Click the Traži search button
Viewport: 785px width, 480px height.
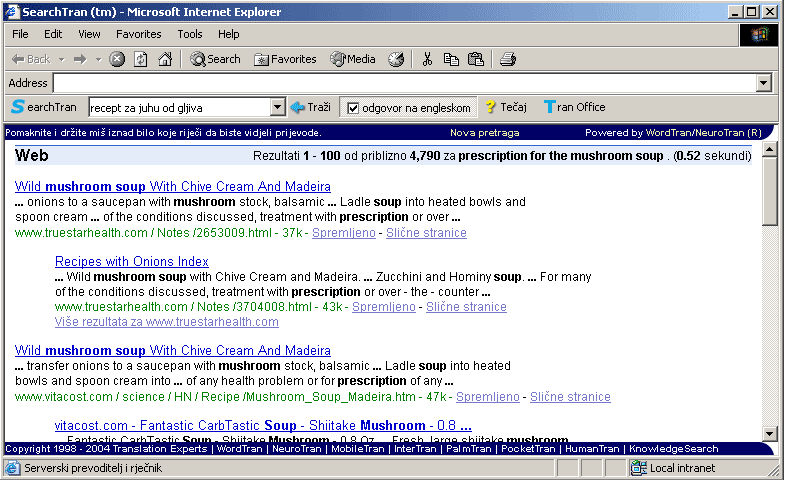311,107
